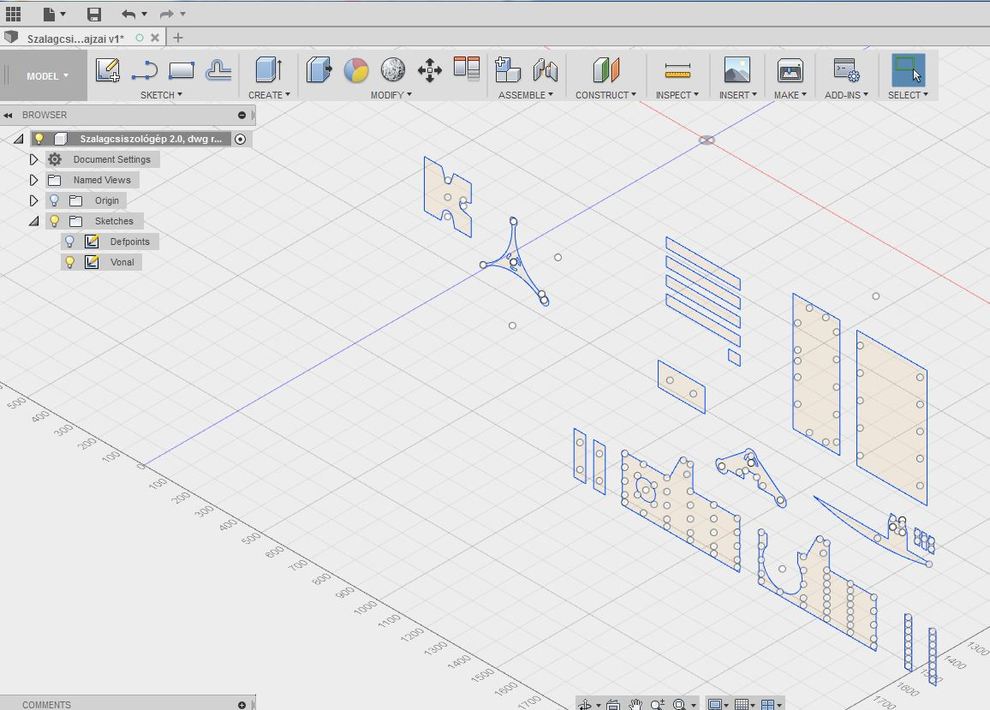Open a new design tab with plus
This screenshot has width=990, height=710.
pos(178,38)
